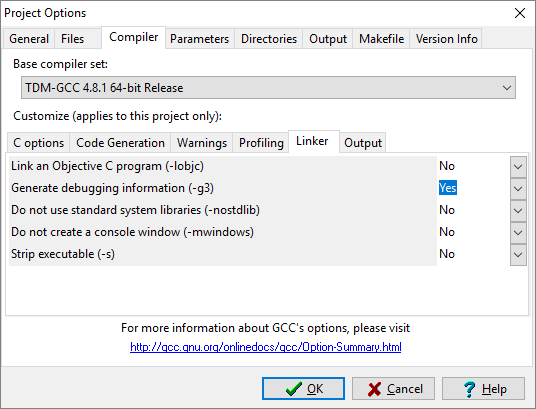Select the C options sub-tab

tap(39, 143)
